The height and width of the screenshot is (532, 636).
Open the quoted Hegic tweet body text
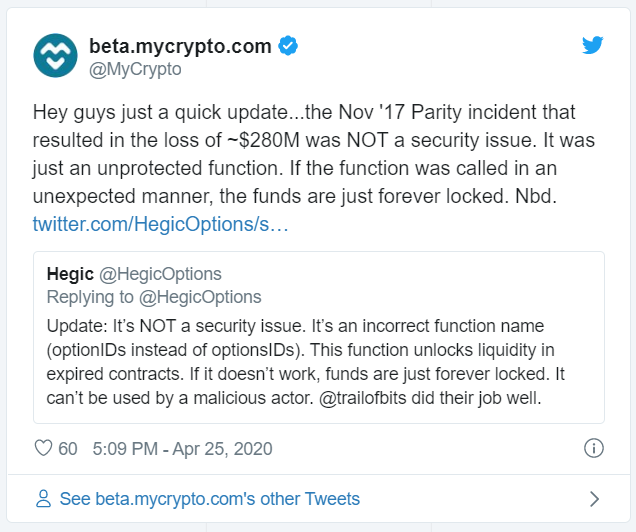coord(306,362)
